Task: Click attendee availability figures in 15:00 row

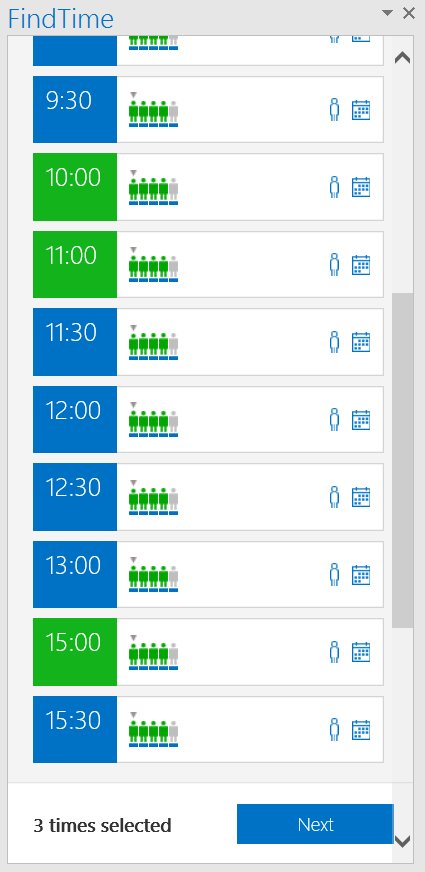Action: (154, 652)
